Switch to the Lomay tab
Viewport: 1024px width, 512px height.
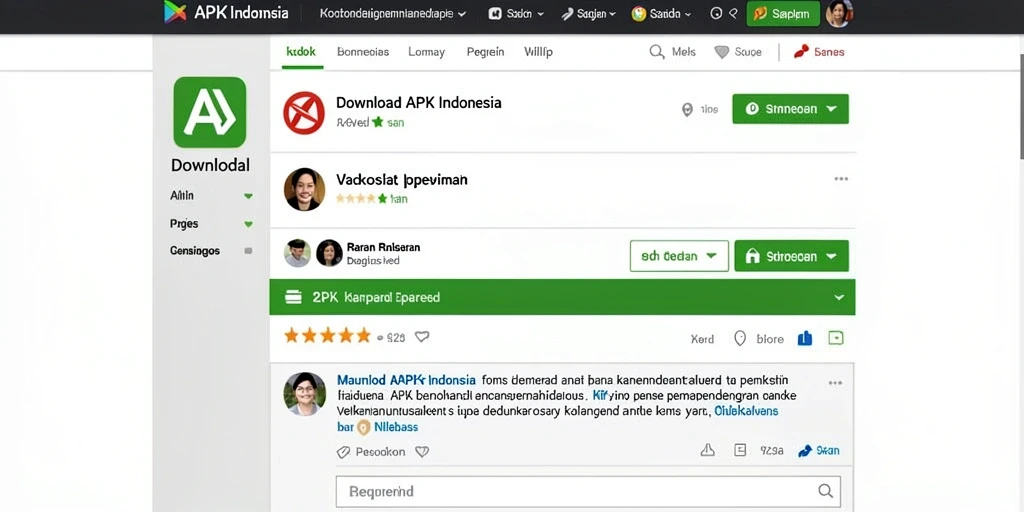point(426,52)
